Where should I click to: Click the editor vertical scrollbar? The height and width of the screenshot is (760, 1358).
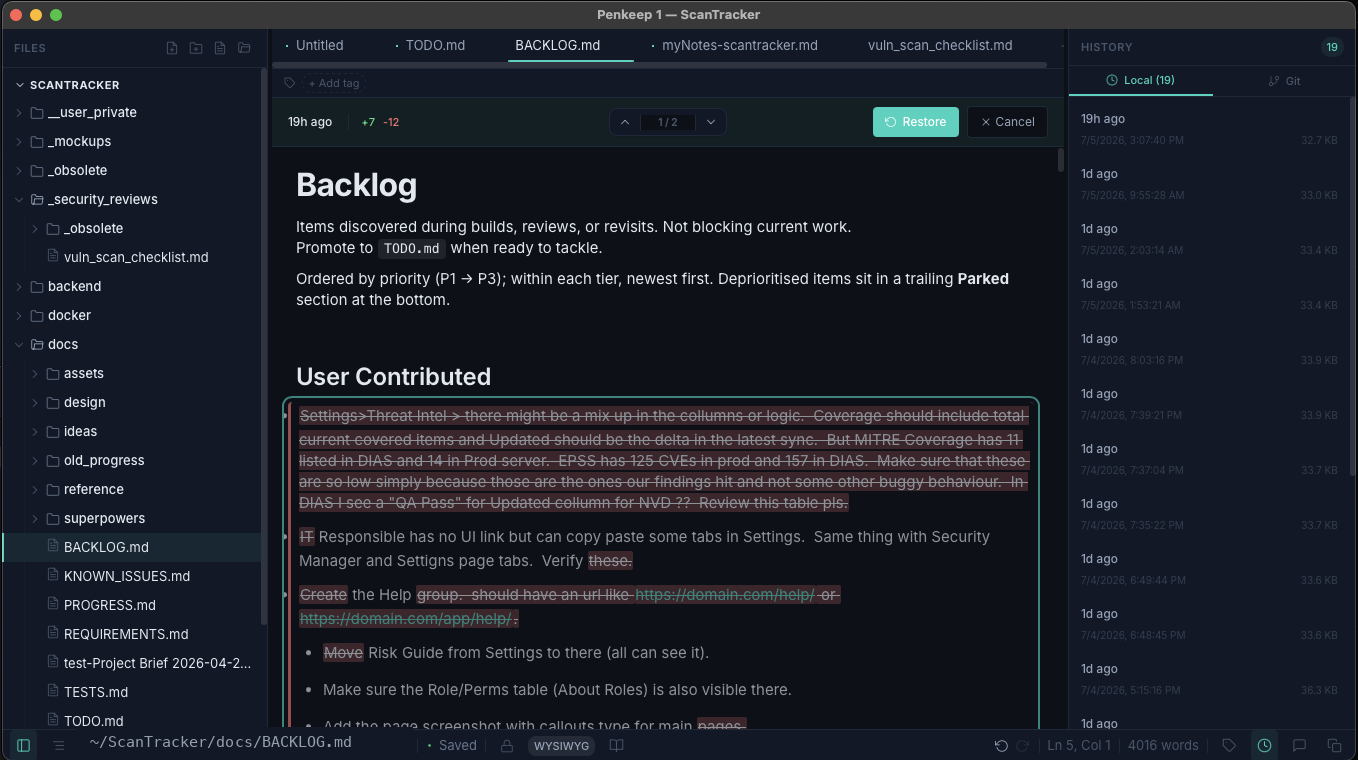[1061, 160]
